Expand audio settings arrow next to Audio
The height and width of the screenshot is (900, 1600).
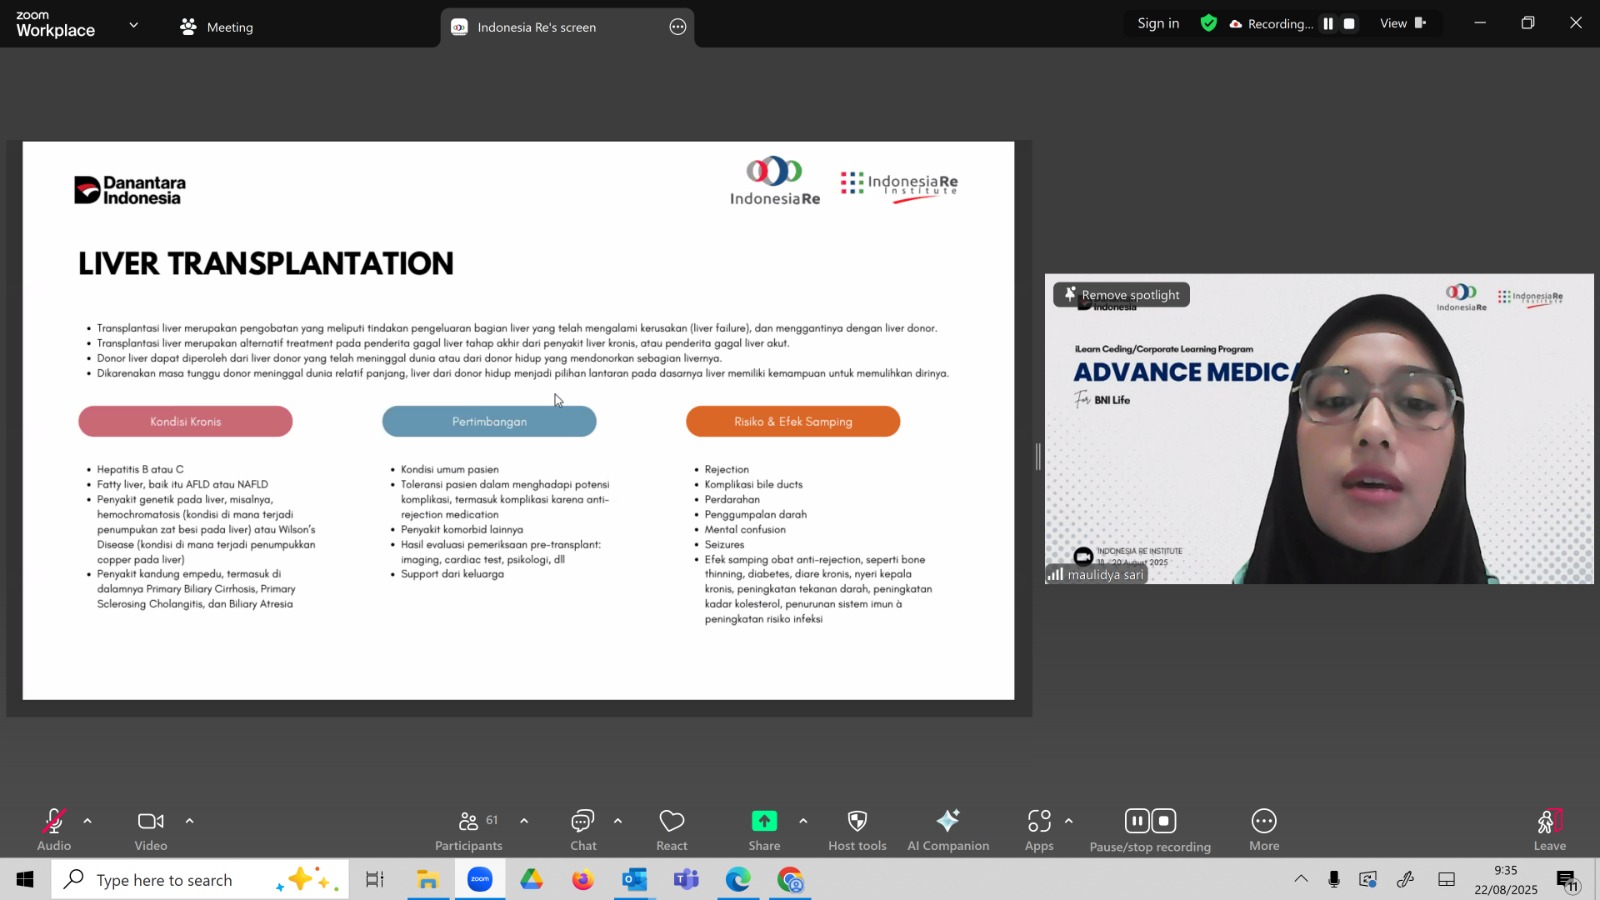coord(88,821)
